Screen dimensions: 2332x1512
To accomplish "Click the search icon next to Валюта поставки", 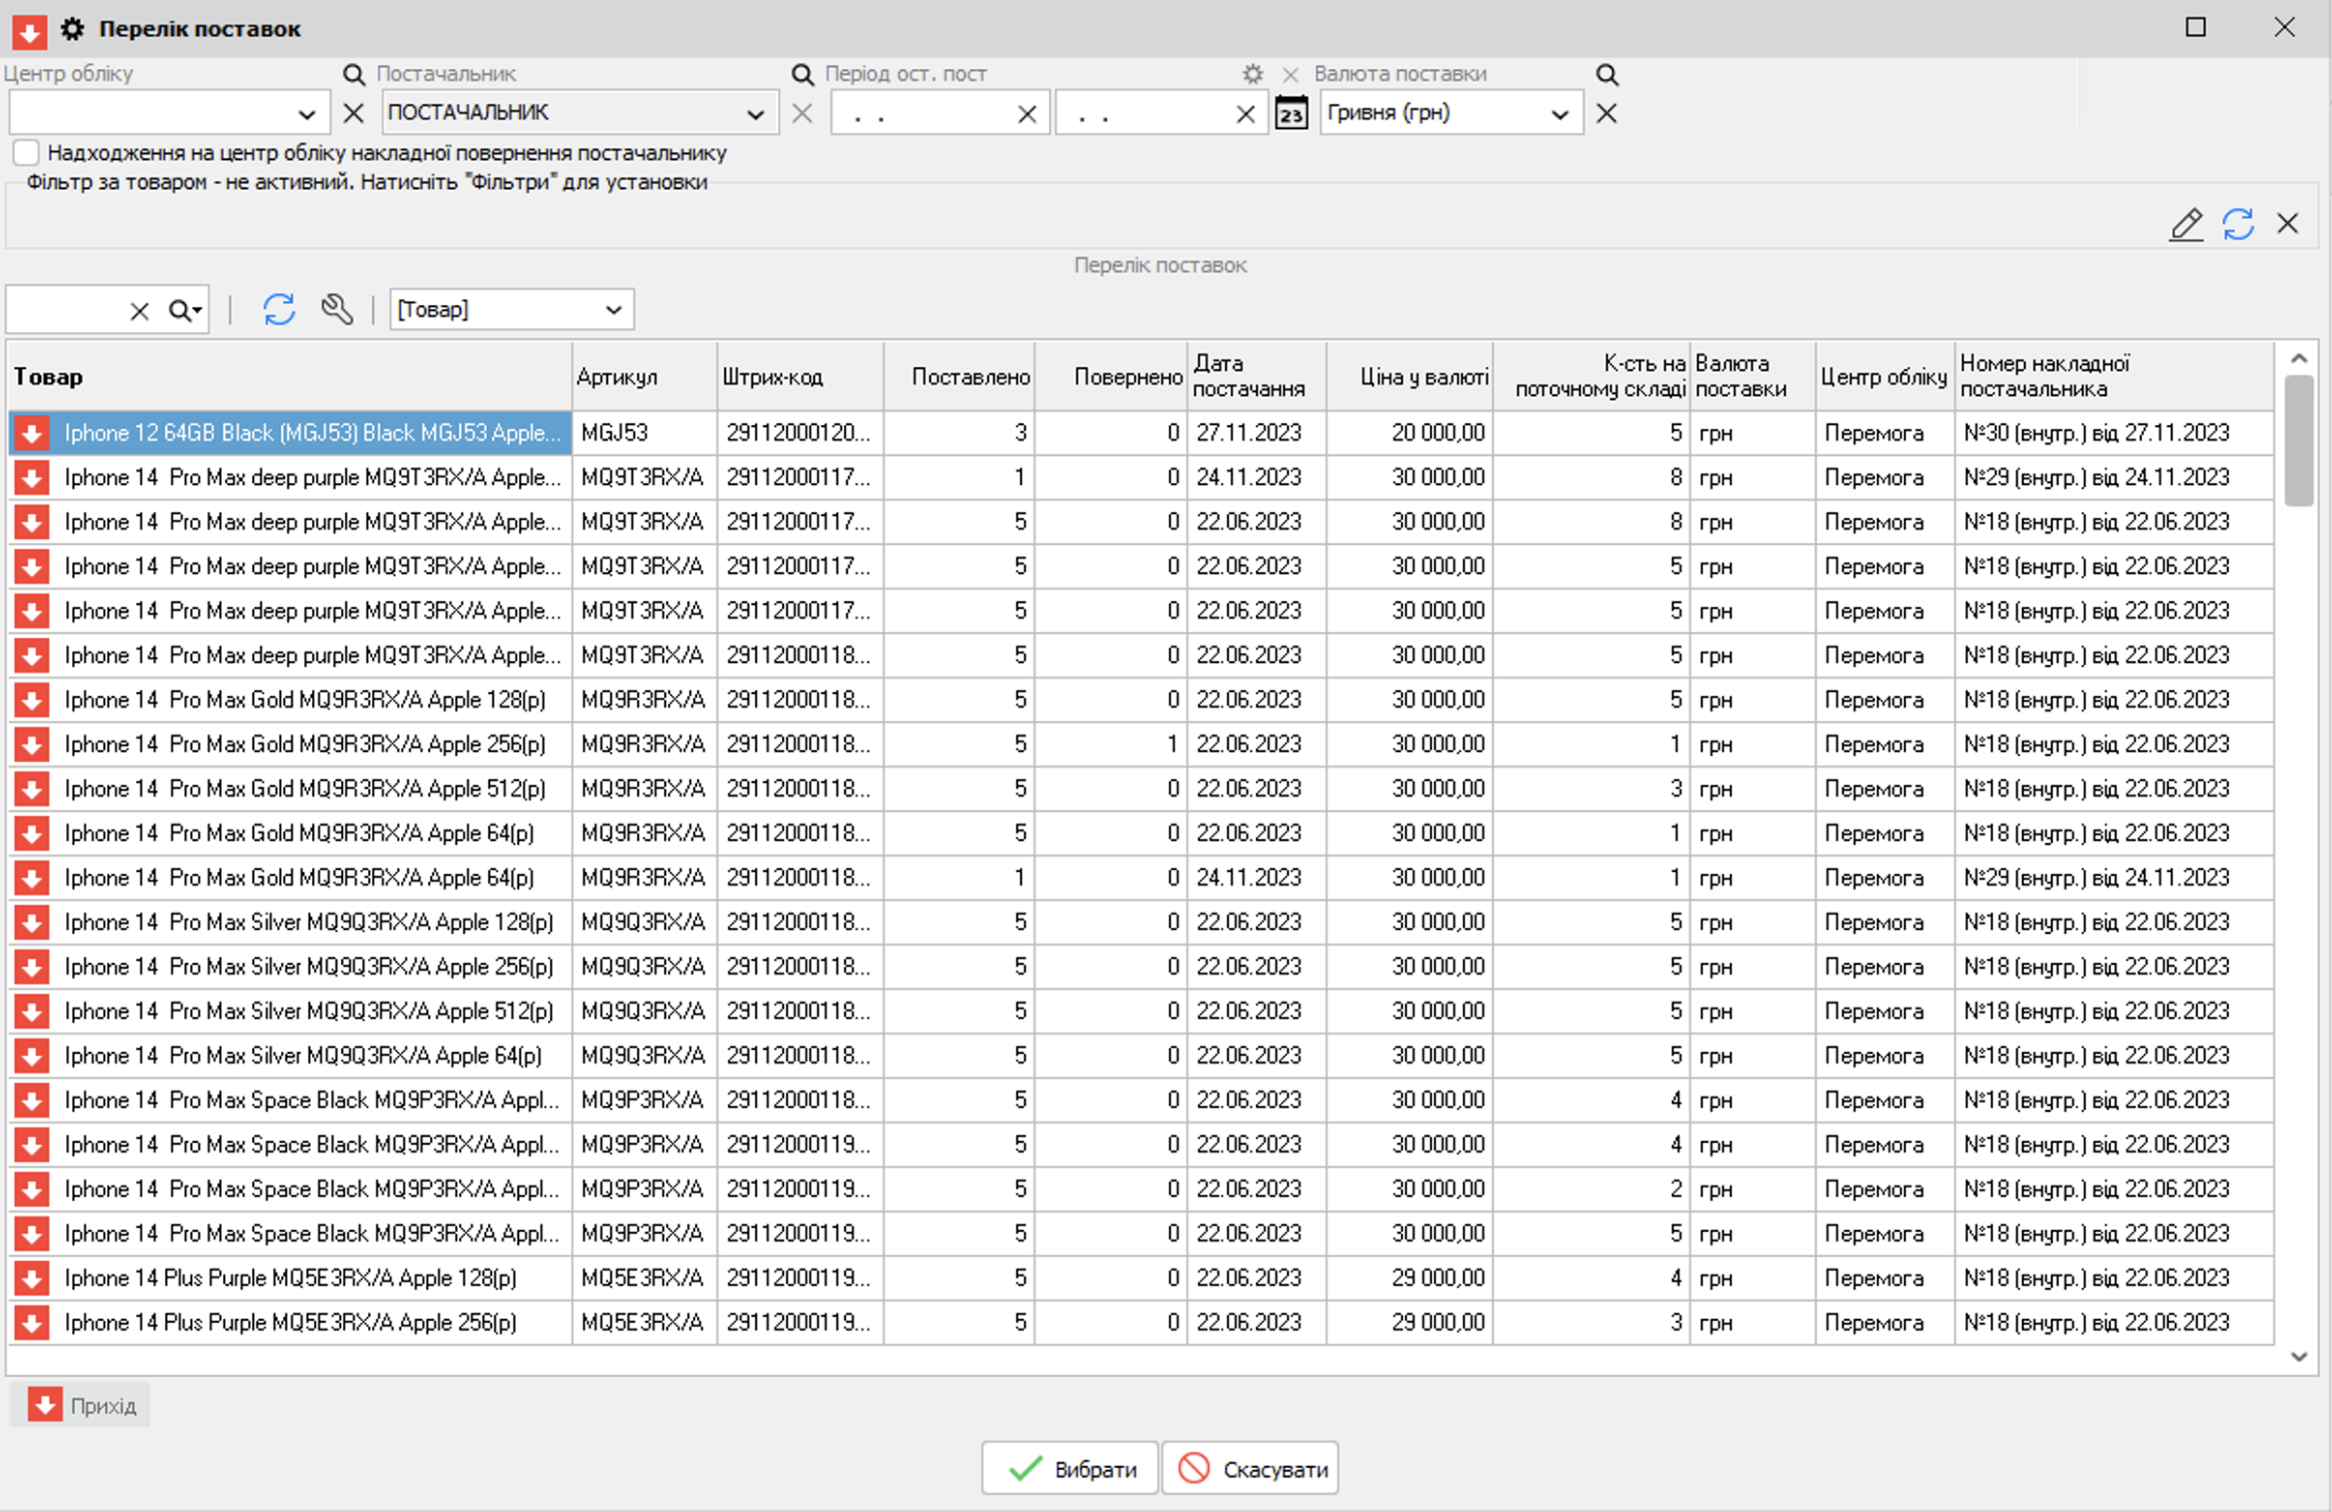I will (1606, 74).
